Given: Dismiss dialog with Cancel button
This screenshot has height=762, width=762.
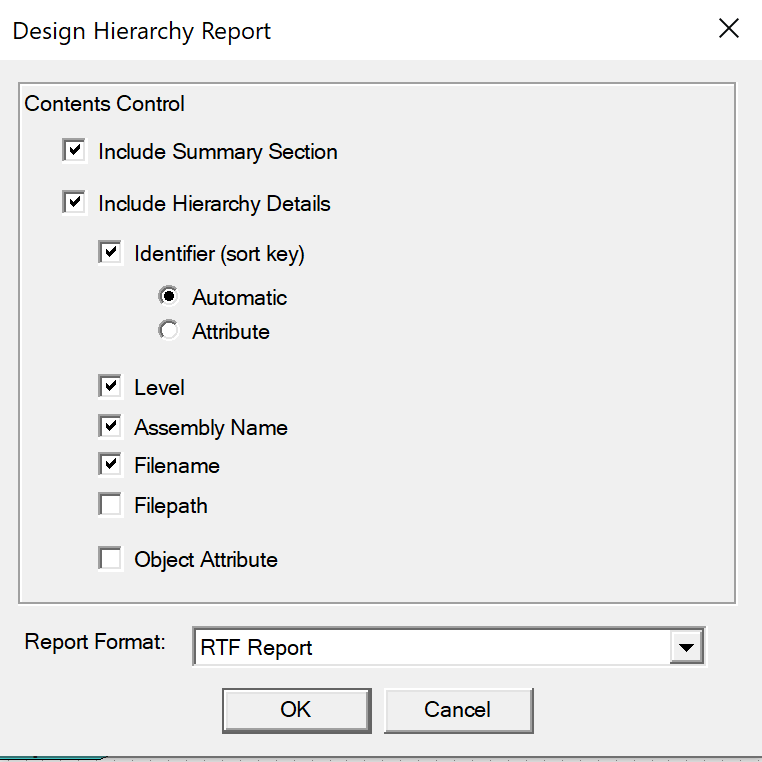Looking at the screenshot, I should [458, 710].
